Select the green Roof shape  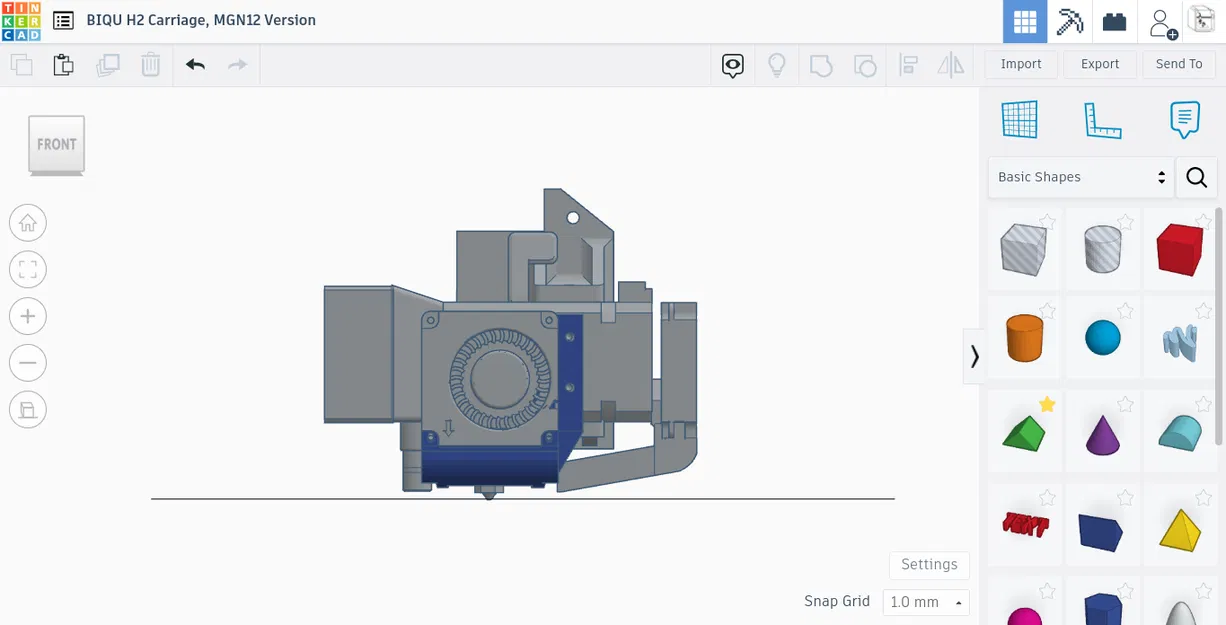pos(1024,433)
